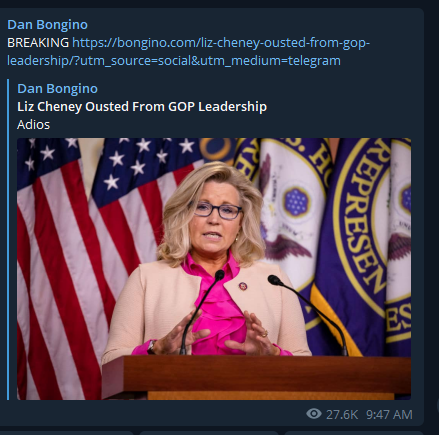Click the partial share icon at right edge
Image resolution: width=439 pixels, height=435 pixels.
tap(437, 406)
